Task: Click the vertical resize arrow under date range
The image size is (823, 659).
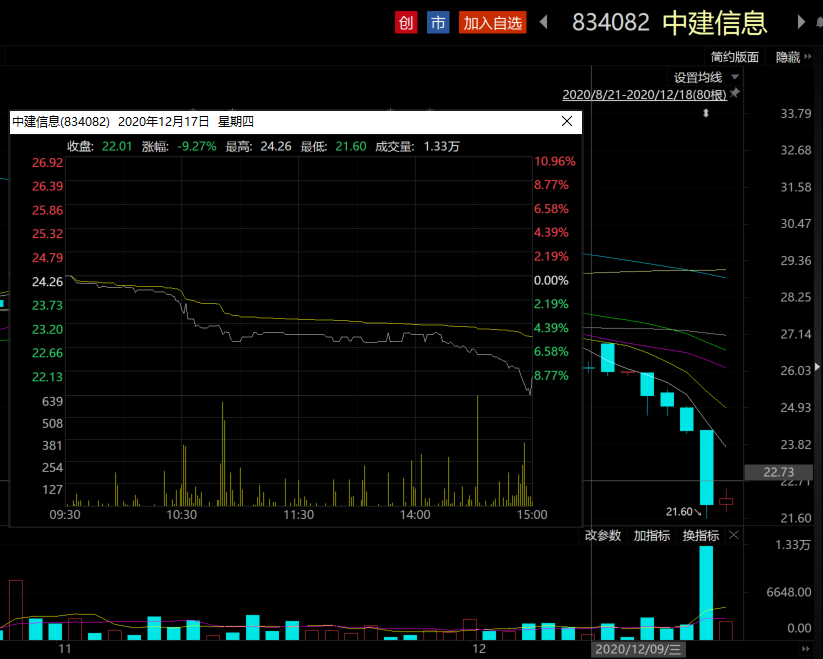Action: tap(706, 113)
